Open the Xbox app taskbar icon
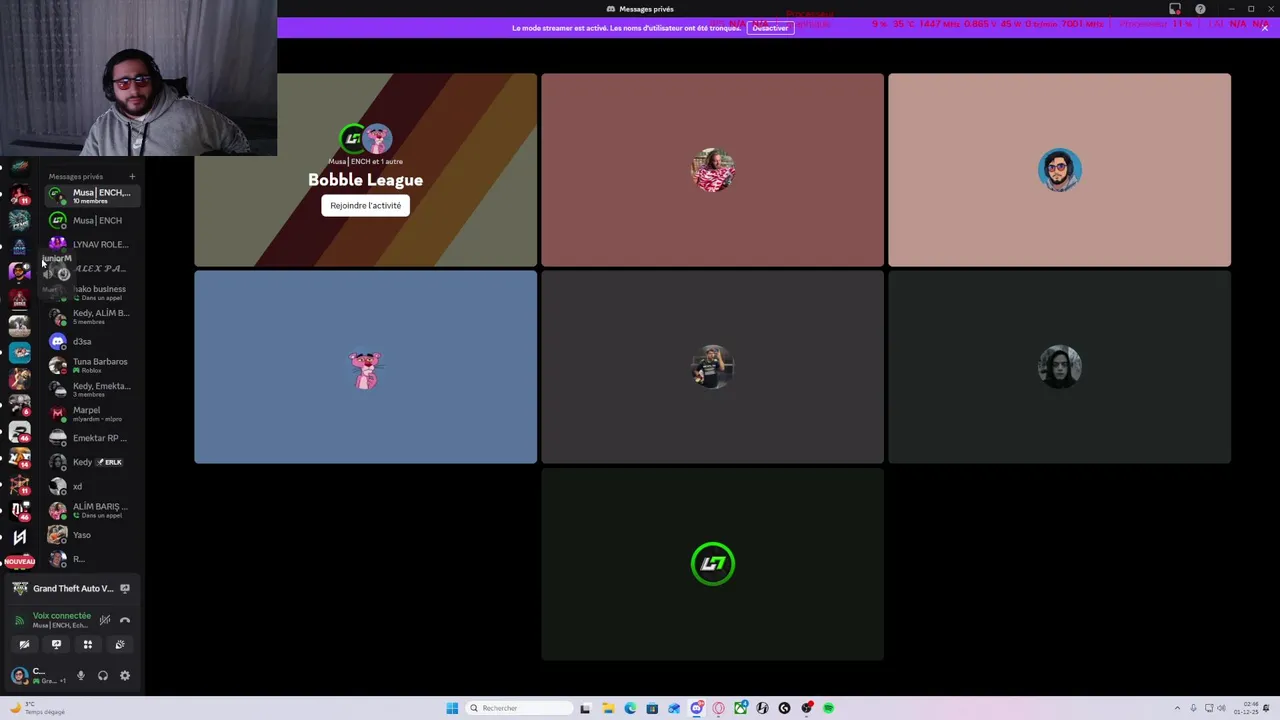 click(x=740, y=708)
